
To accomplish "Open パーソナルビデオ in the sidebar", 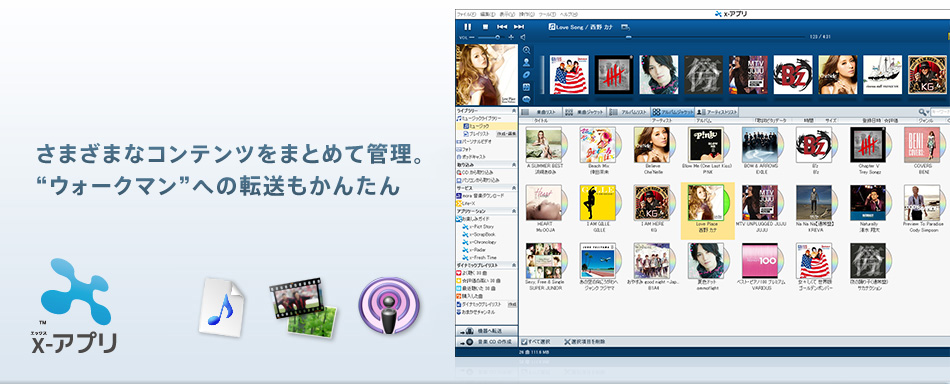I will coord(473,141).
